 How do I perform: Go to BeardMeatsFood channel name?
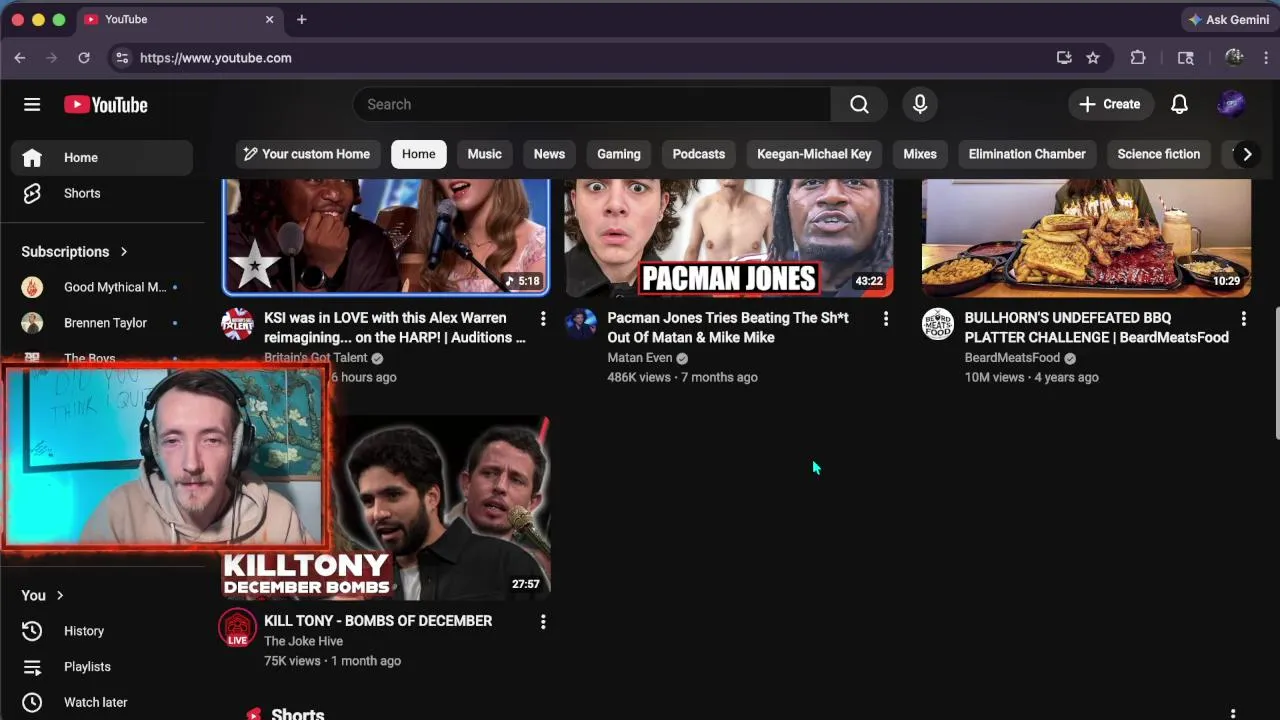(x=1012, y=358)
